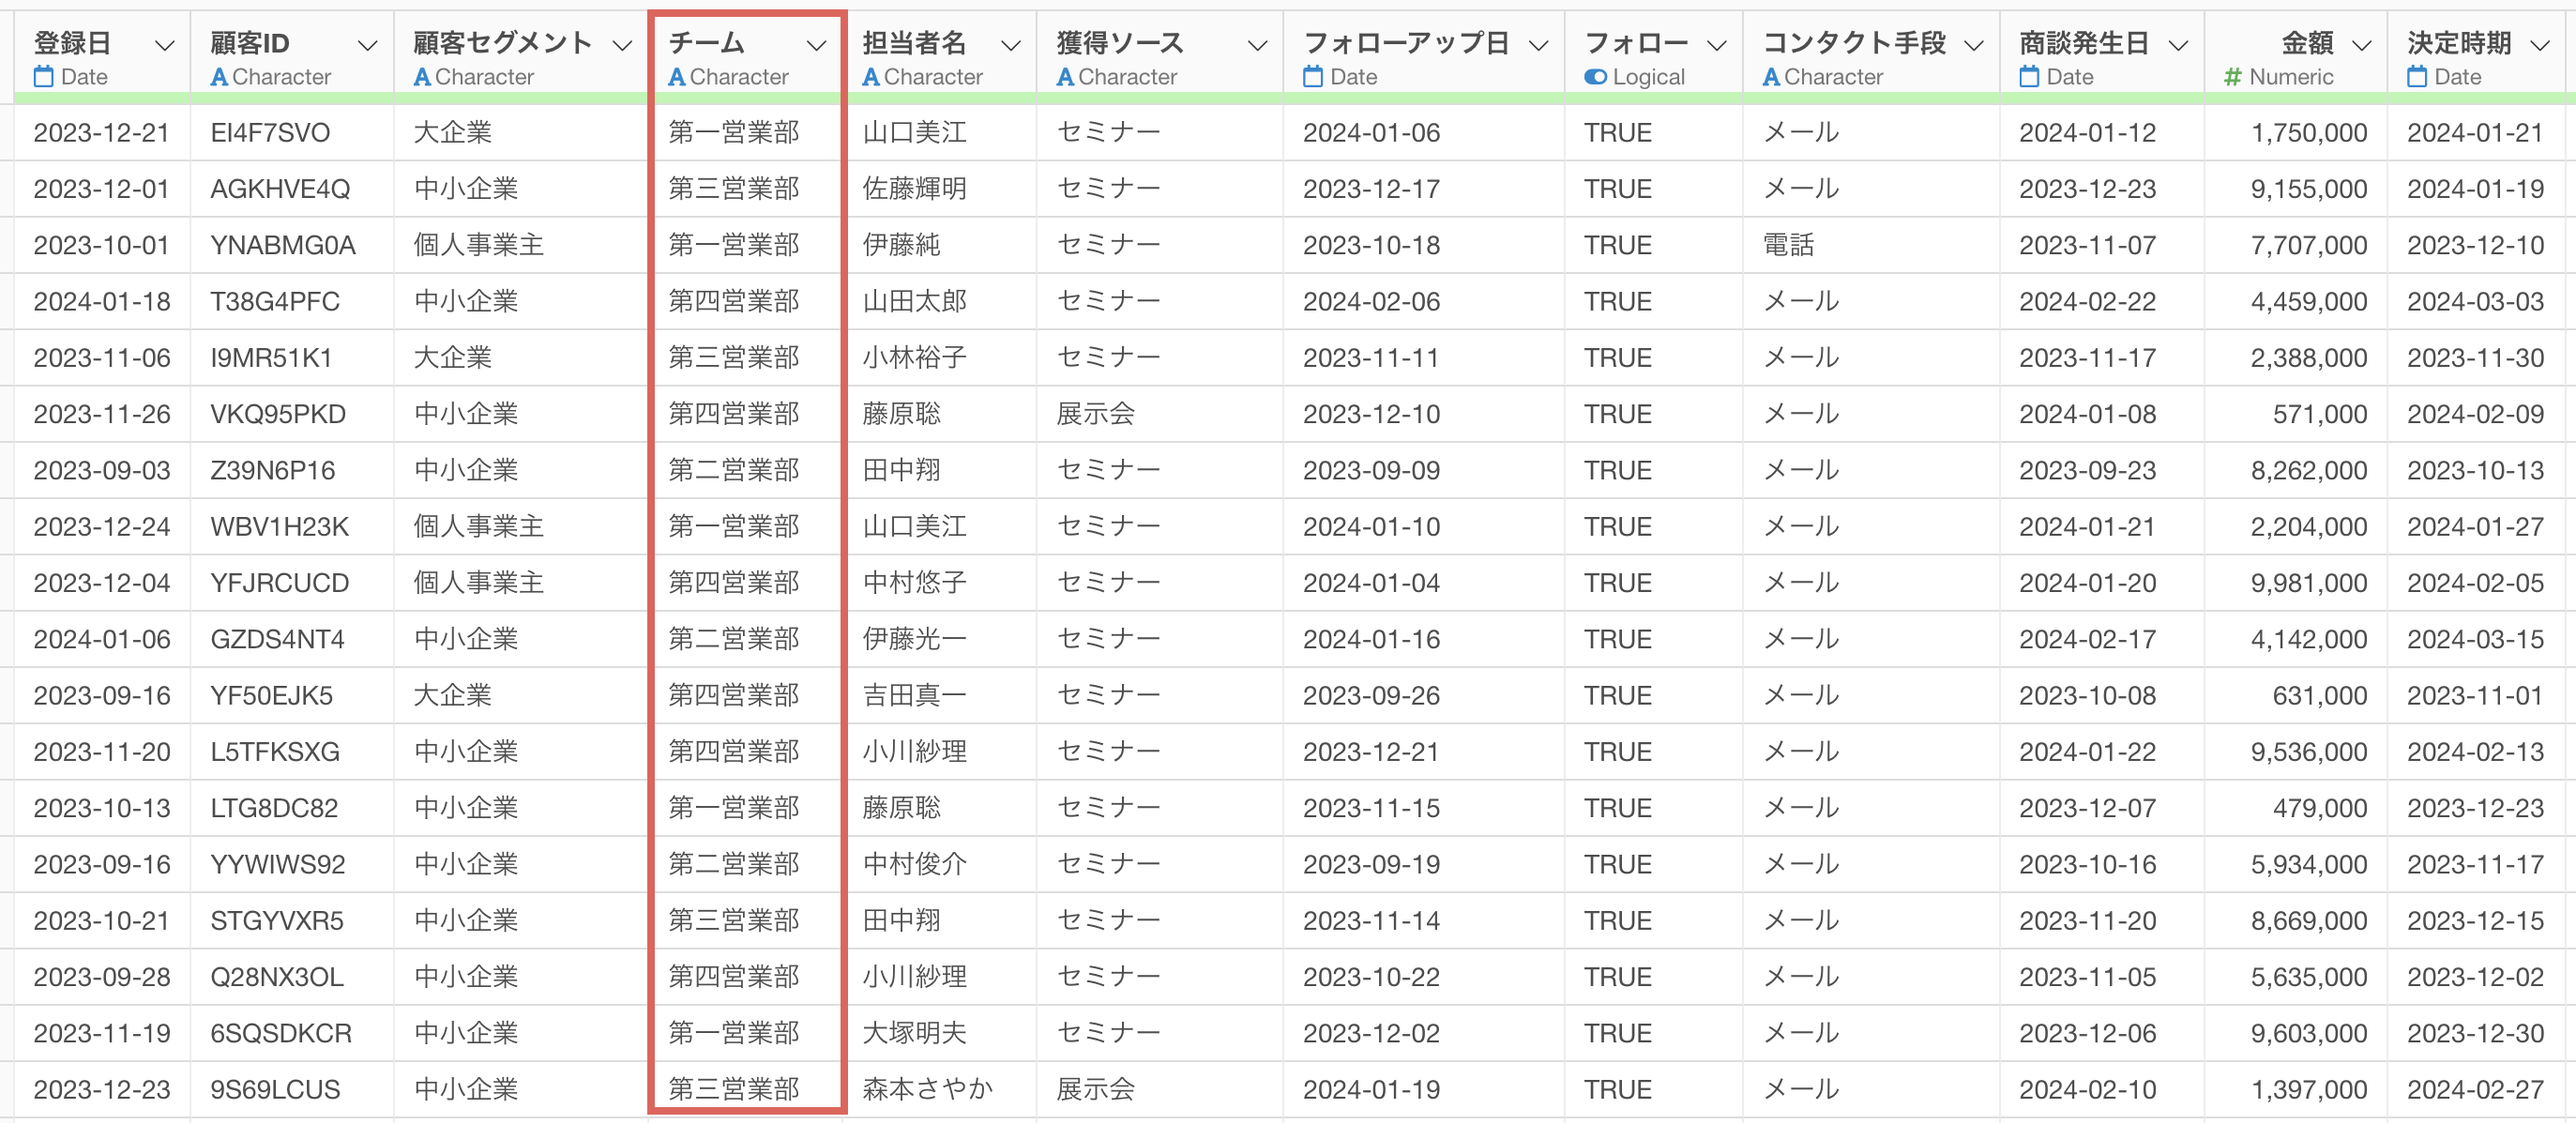Click the 山田太郎 representative cell
2576x1124 pixels.
pos(915,301)
